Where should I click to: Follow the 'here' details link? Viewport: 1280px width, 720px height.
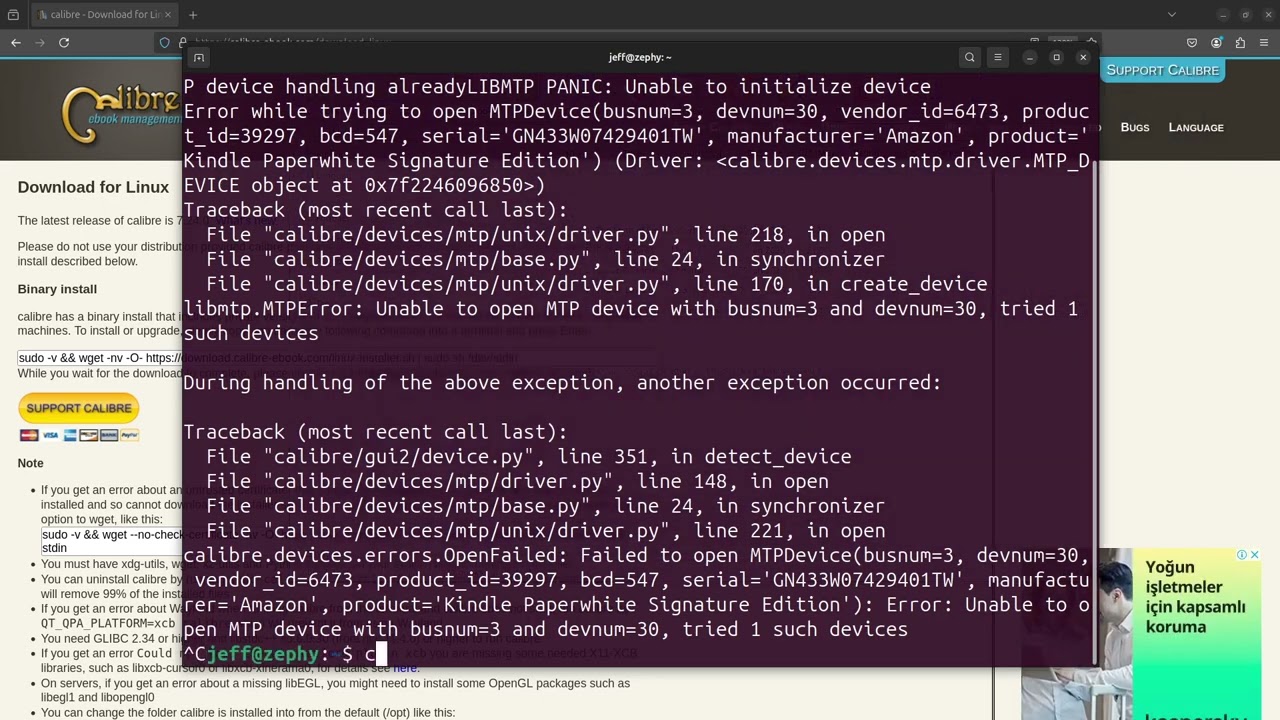tap(405, 667)
